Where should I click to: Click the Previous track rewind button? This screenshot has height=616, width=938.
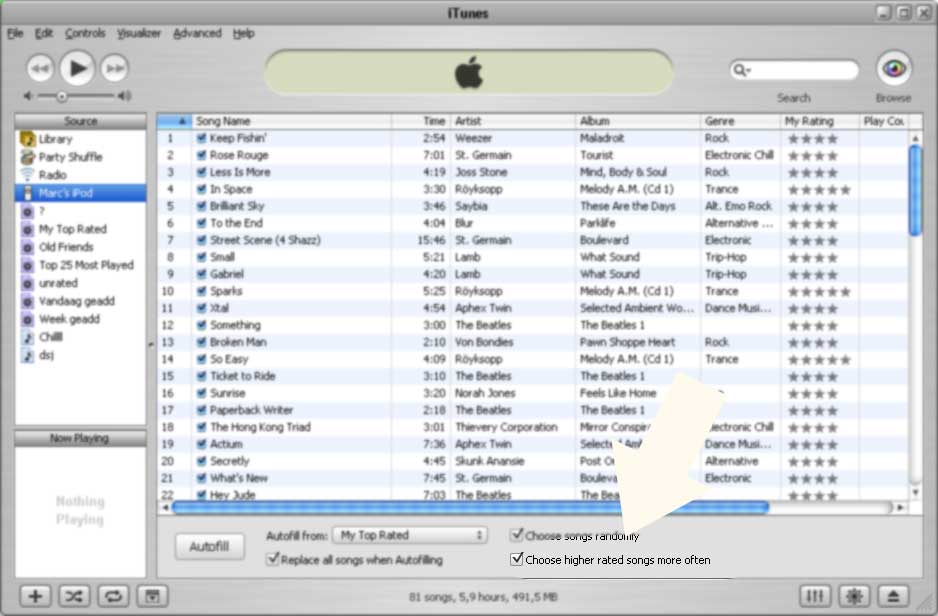click(40, 68)
